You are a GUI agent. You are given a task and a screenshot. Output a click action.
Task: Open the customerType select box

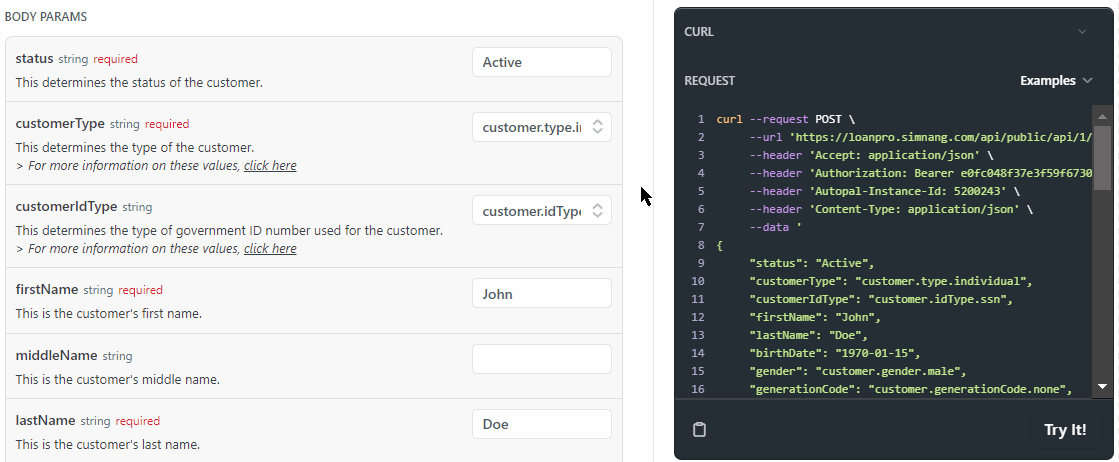(541, 127)
